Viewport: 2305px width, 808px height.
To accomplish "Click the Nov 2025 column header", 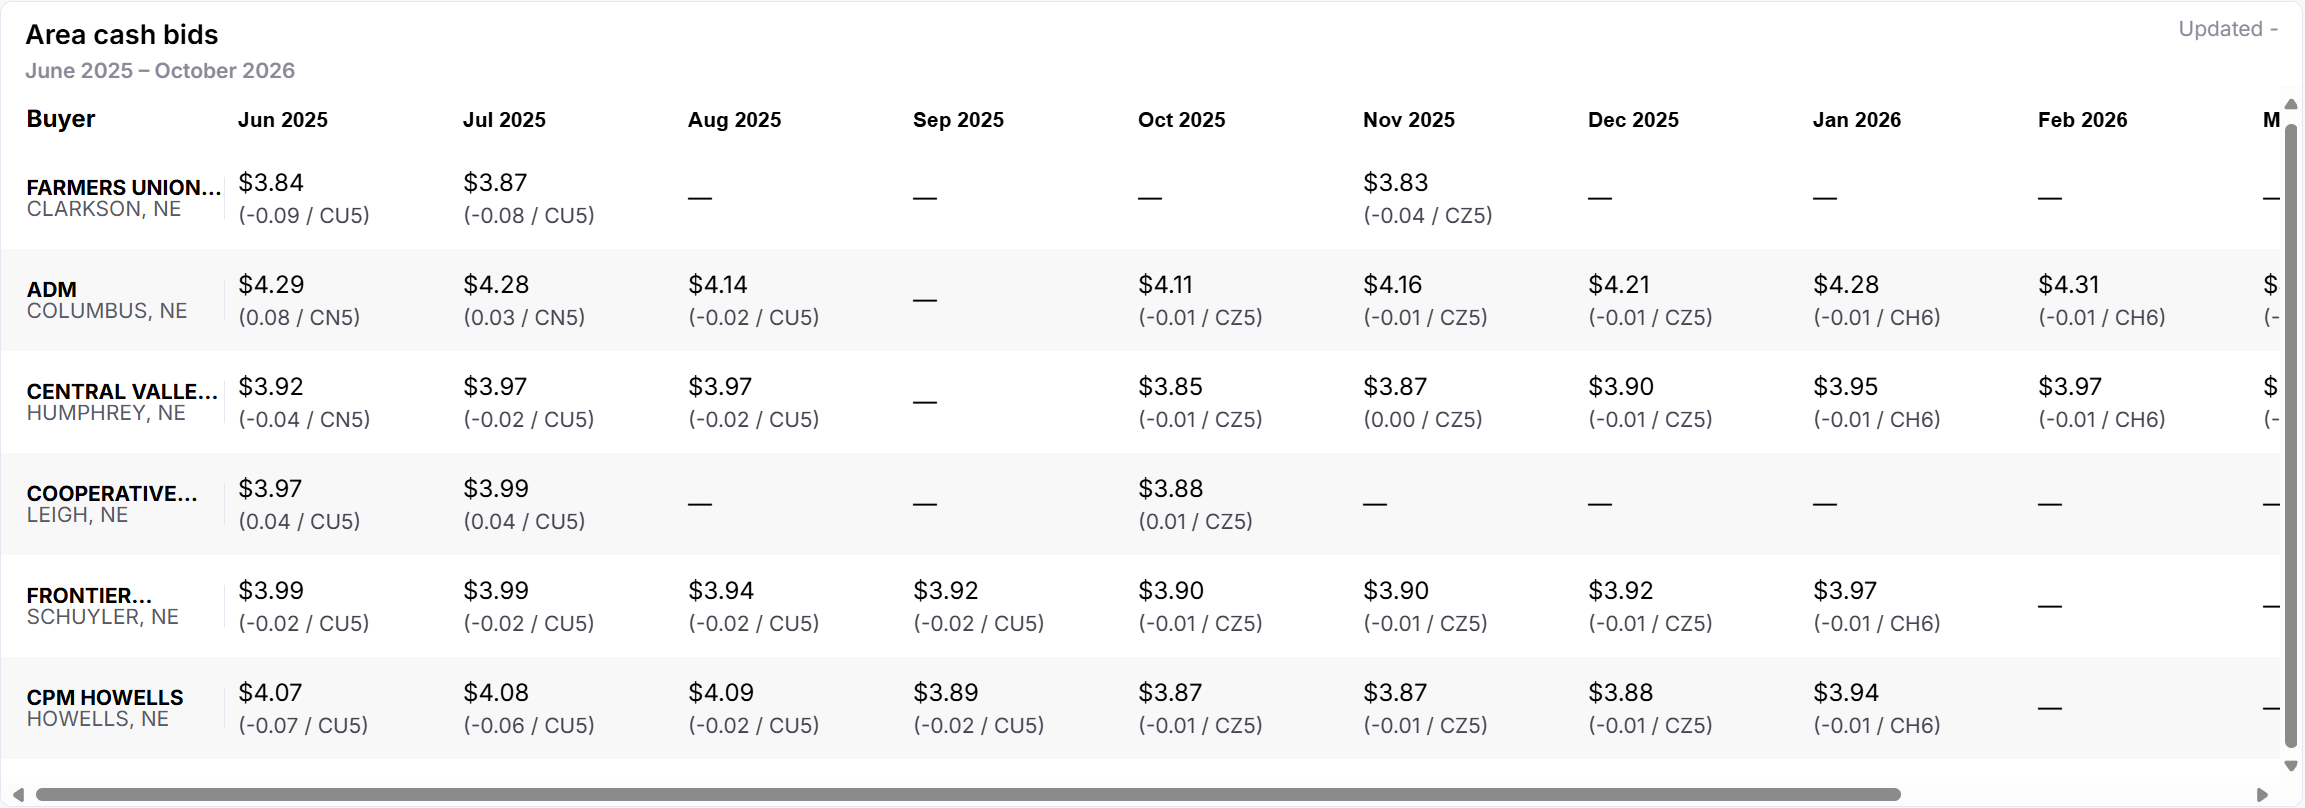I will 1408,120.
